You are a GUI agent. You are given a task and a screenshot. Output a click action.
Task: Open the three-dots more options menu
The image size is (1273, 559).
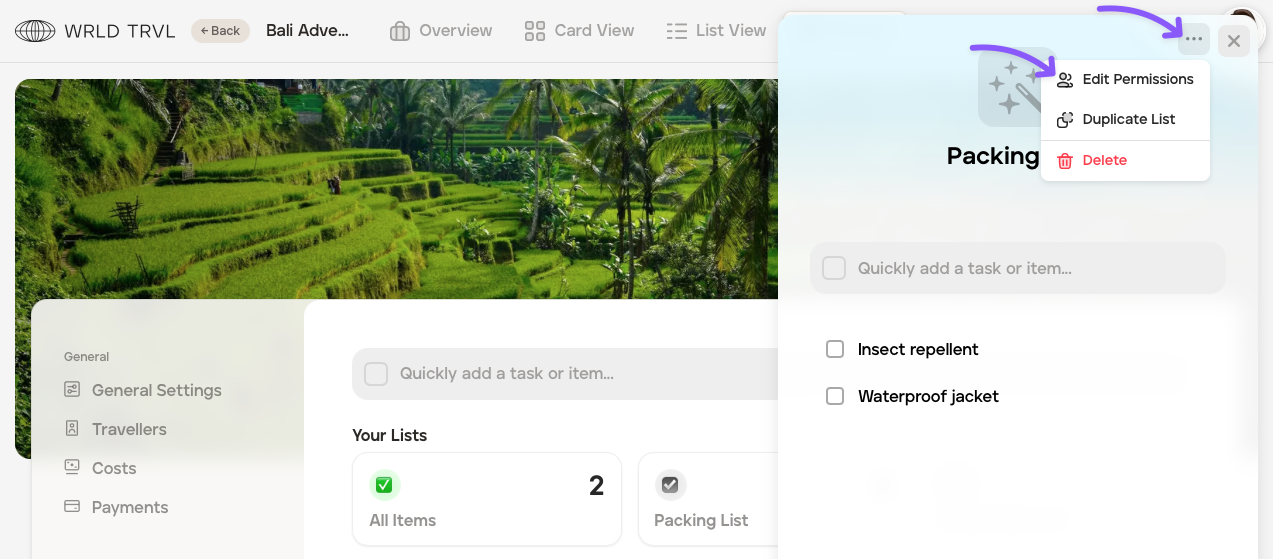pyautogui.click(x=1194, y=40)
